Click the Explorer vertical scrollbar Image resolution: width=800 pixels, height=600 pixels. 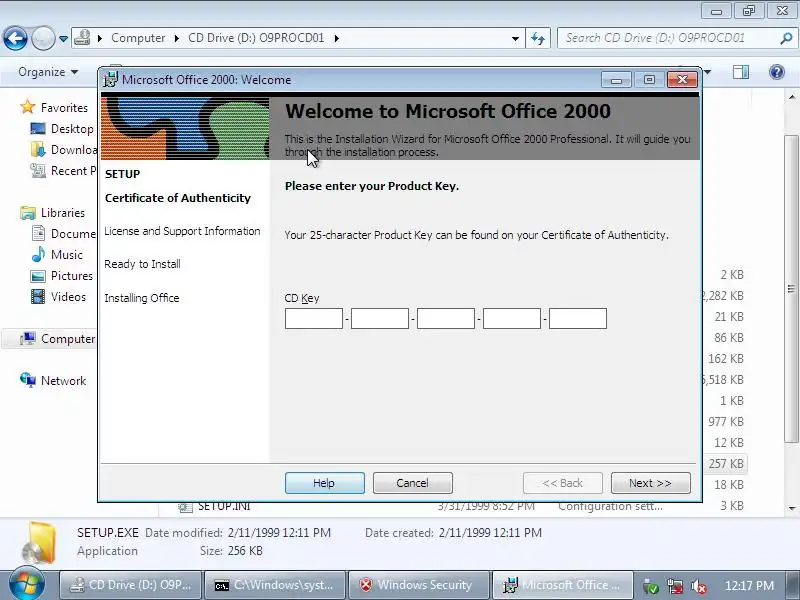tap(791, 289)
